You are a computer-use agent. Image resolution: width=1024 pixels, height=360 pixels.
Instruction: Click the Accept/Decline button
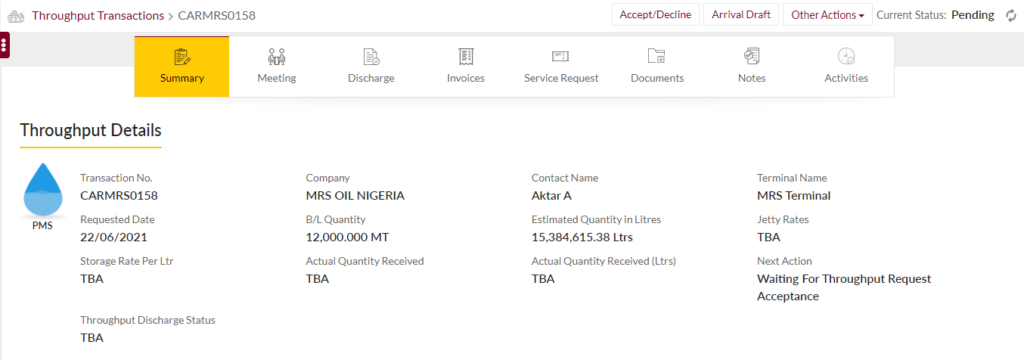(x=656, y=14)
